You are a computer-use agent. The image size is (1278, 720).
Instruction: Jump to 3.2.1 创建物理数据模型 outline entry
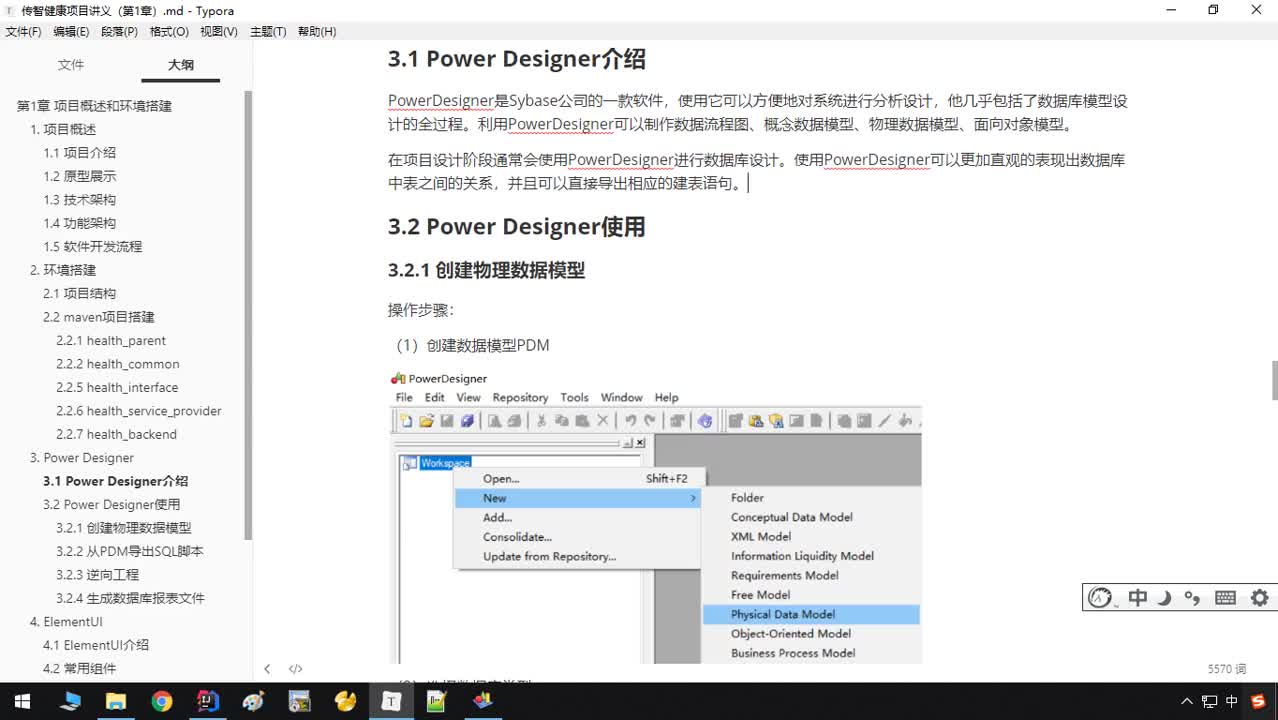pos(124,528)
